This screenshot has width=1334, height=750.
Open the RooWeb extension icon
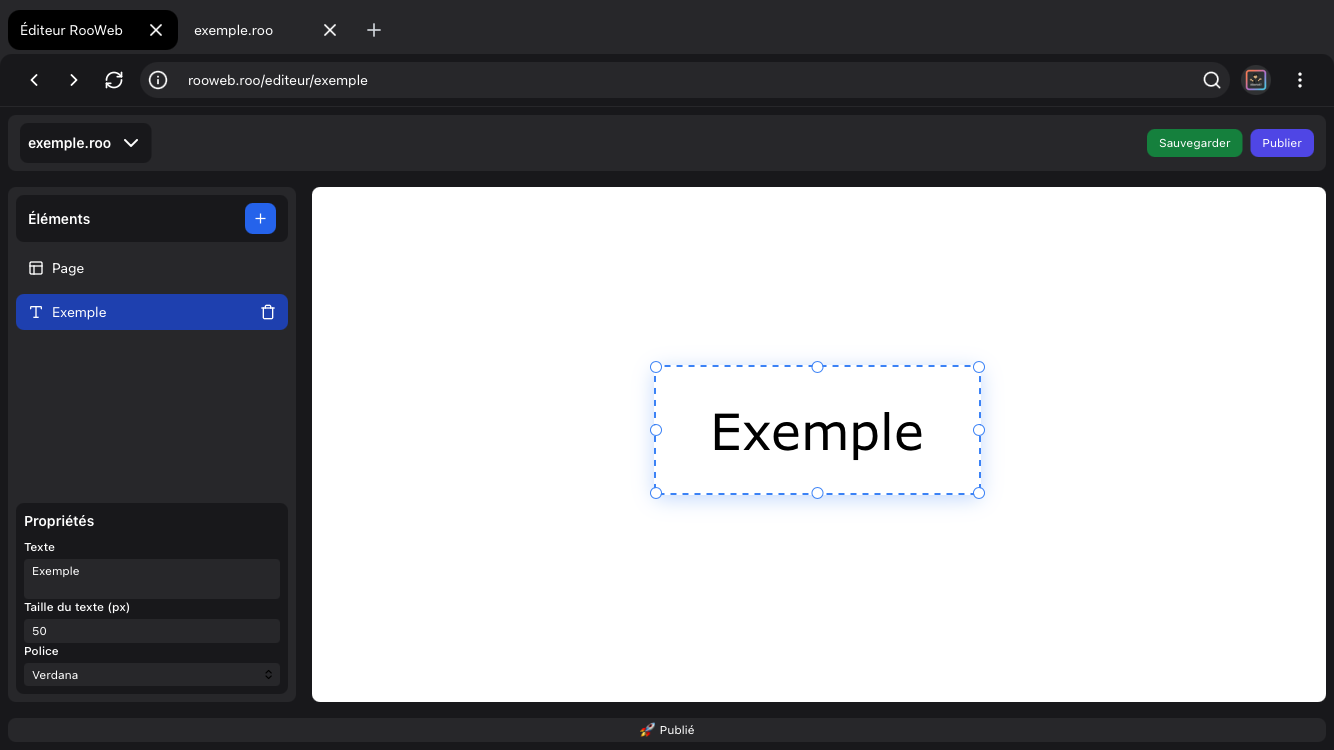click(x=1256, y=80)
